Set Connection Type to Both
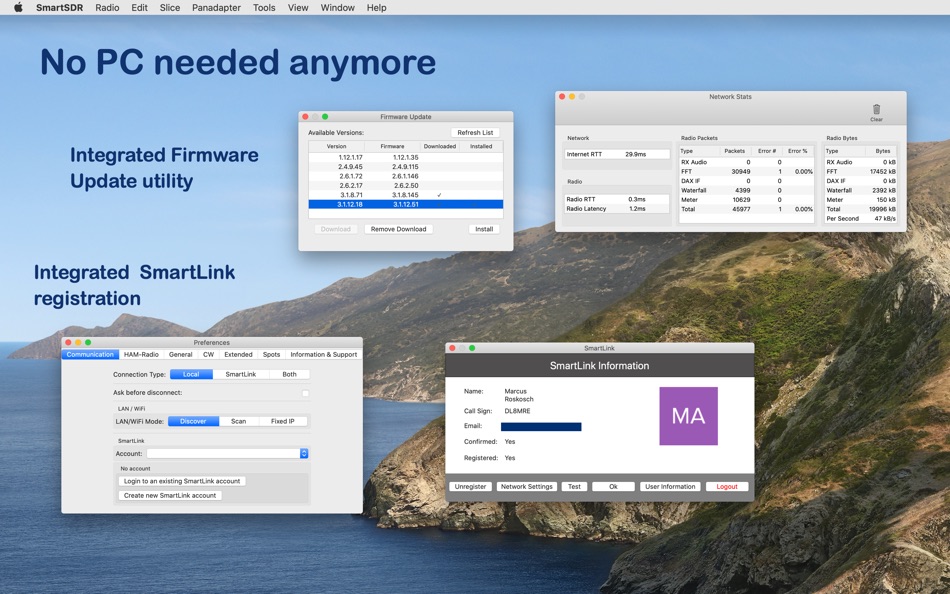This screenshot has width=950, height=594. pos(290,374)
